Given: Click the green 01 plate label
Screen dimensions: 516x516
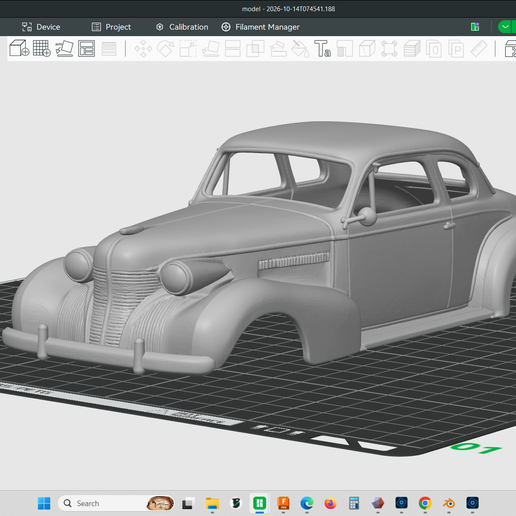Looking at the screenshot, I should point(476,448).
